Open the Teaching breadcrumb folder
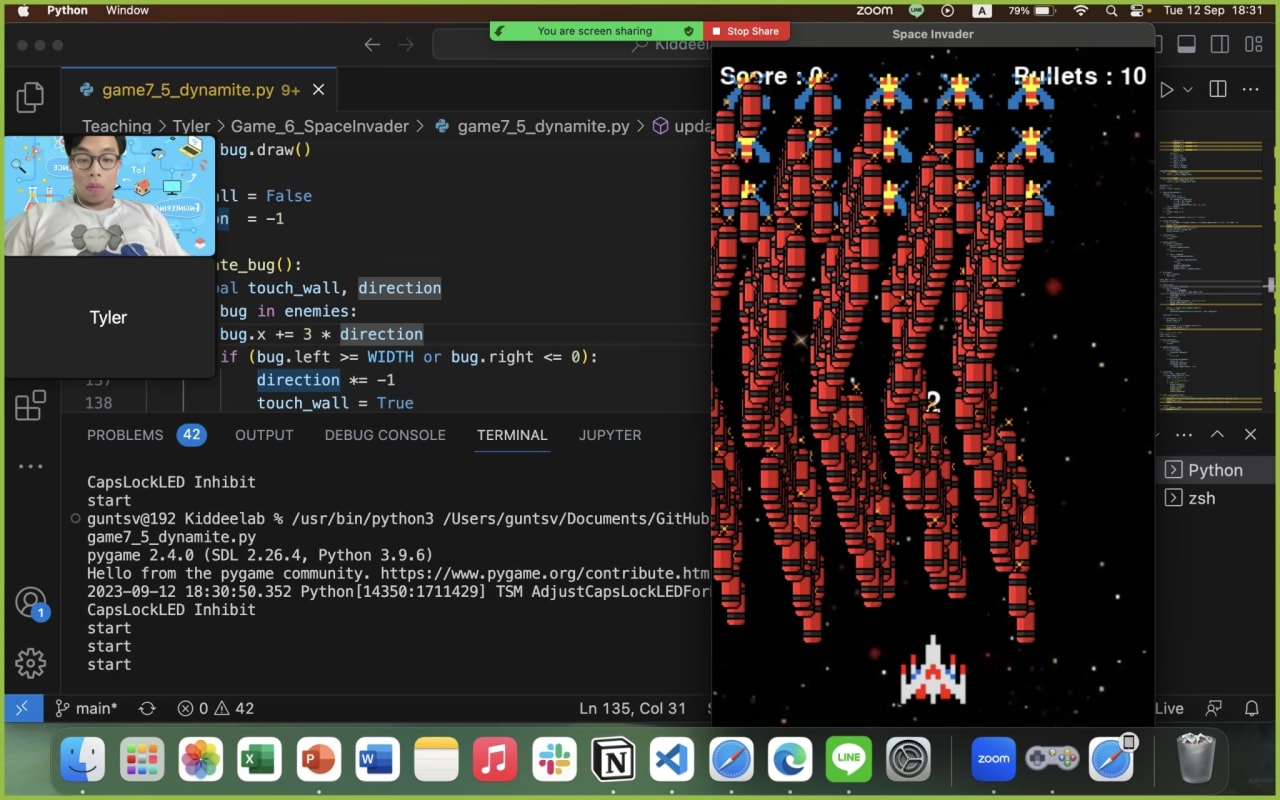The height and width of the screenshot is (800, 1280). [116, 126]
